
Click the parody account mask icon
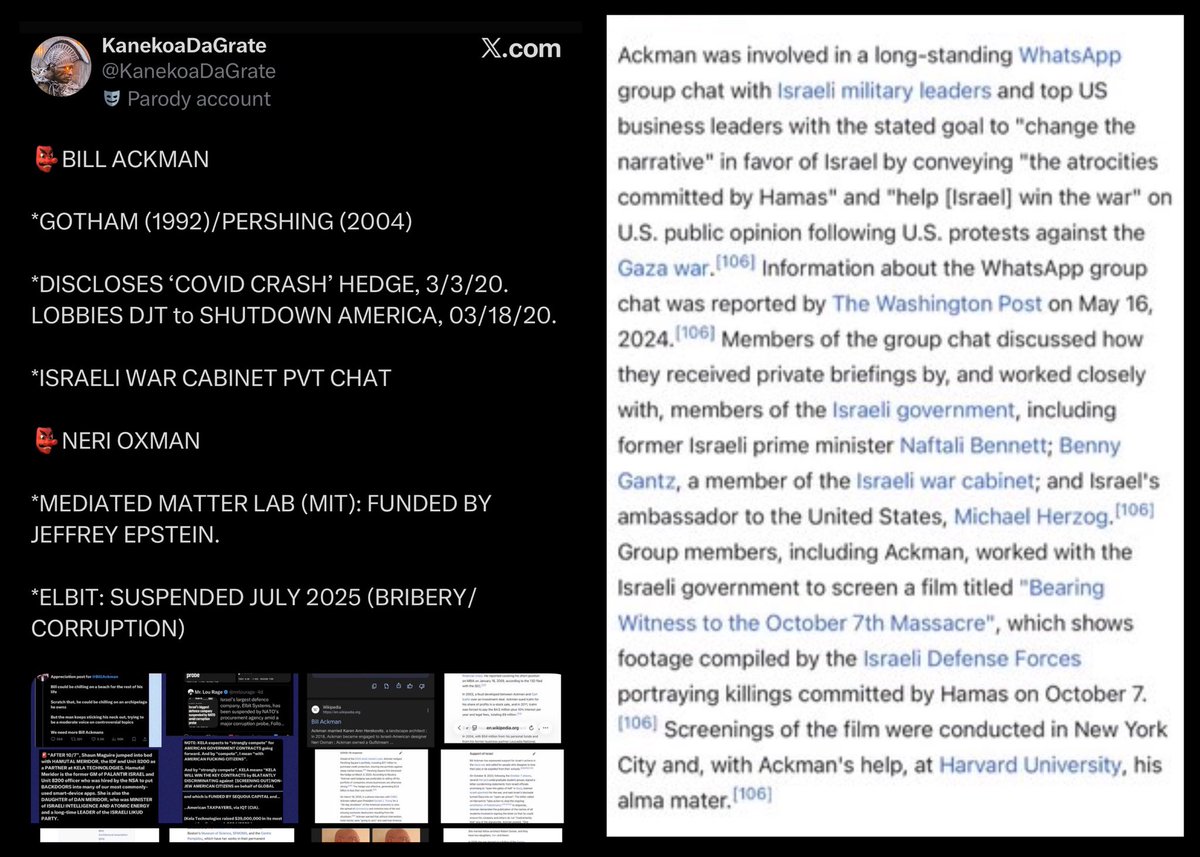111,99
